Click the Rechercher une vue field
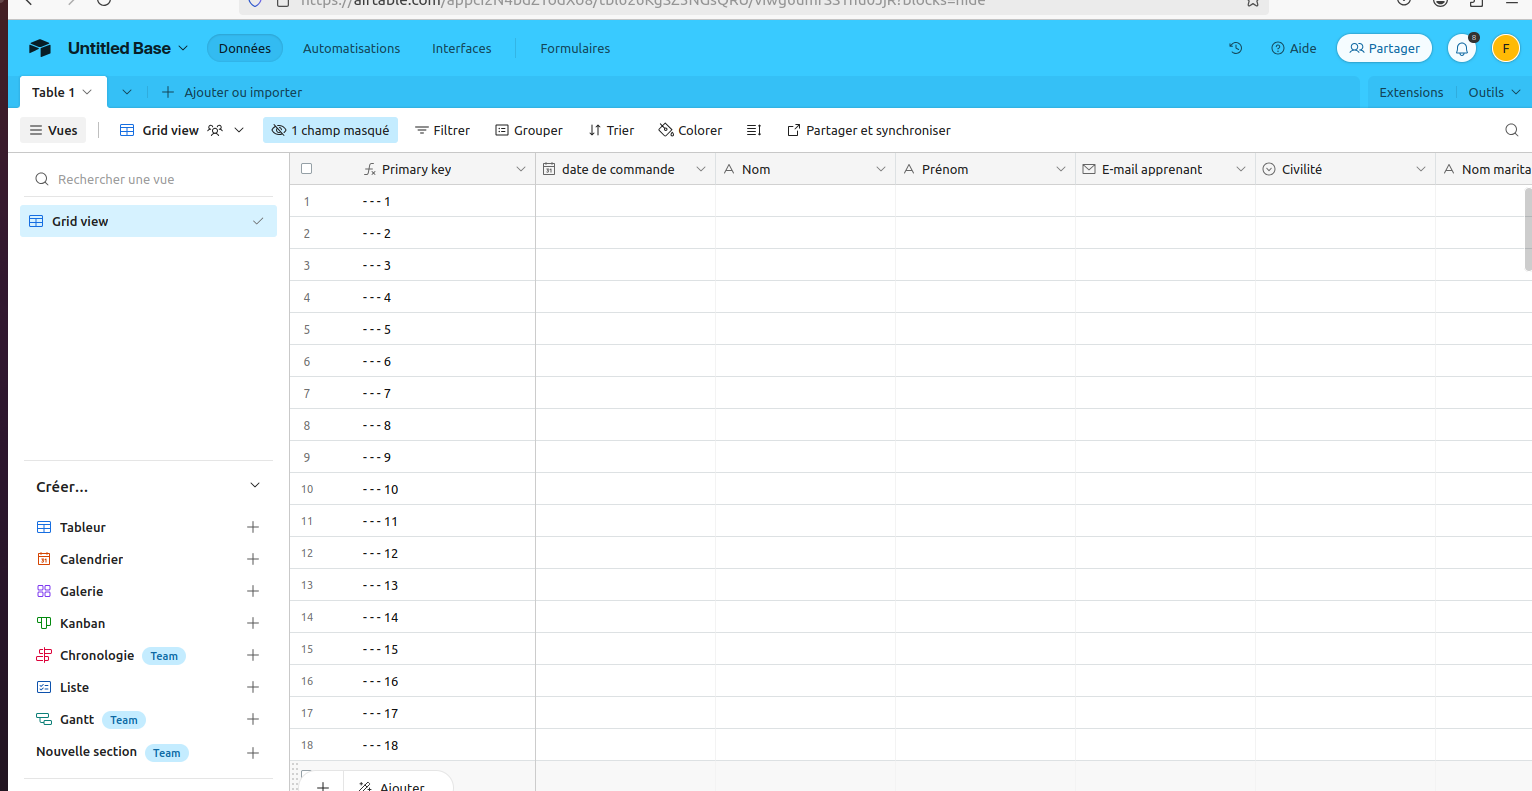The width and height of the screenshot is (1532, 791). coord(148,179)
